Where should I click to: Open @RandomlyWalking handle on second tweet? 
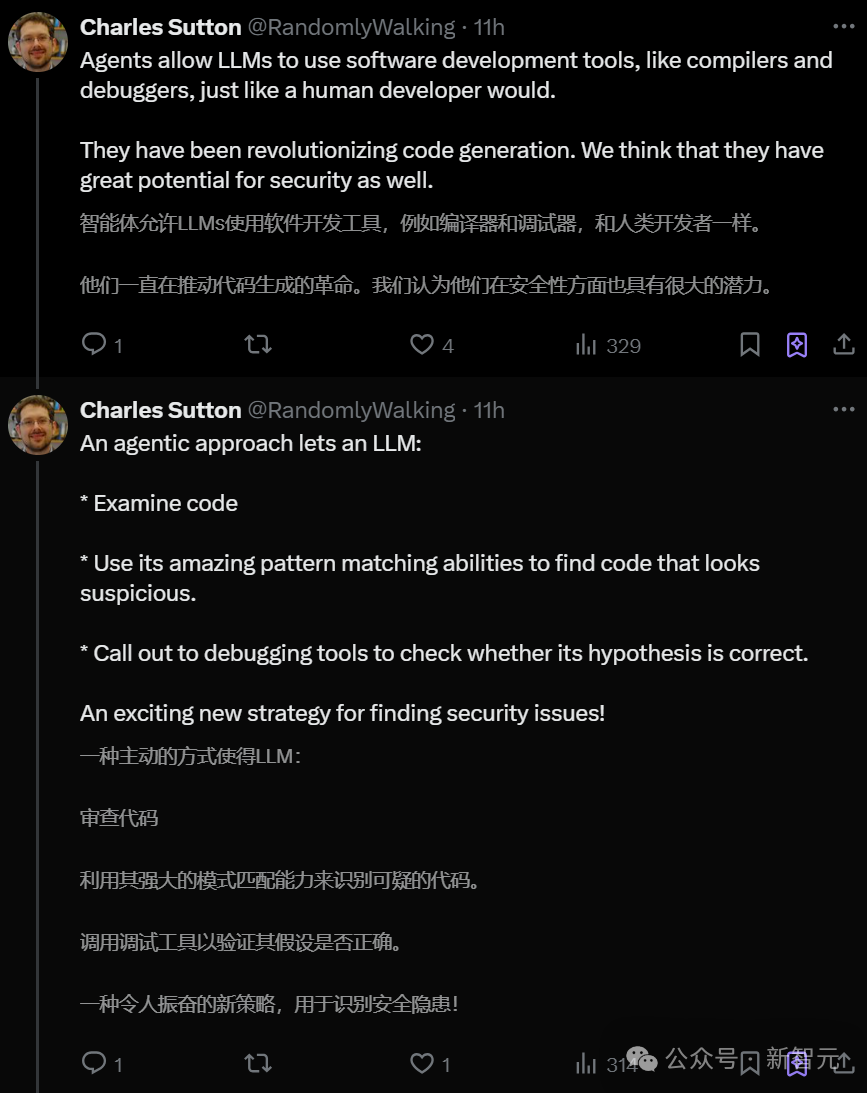click(x=350, y=410)
